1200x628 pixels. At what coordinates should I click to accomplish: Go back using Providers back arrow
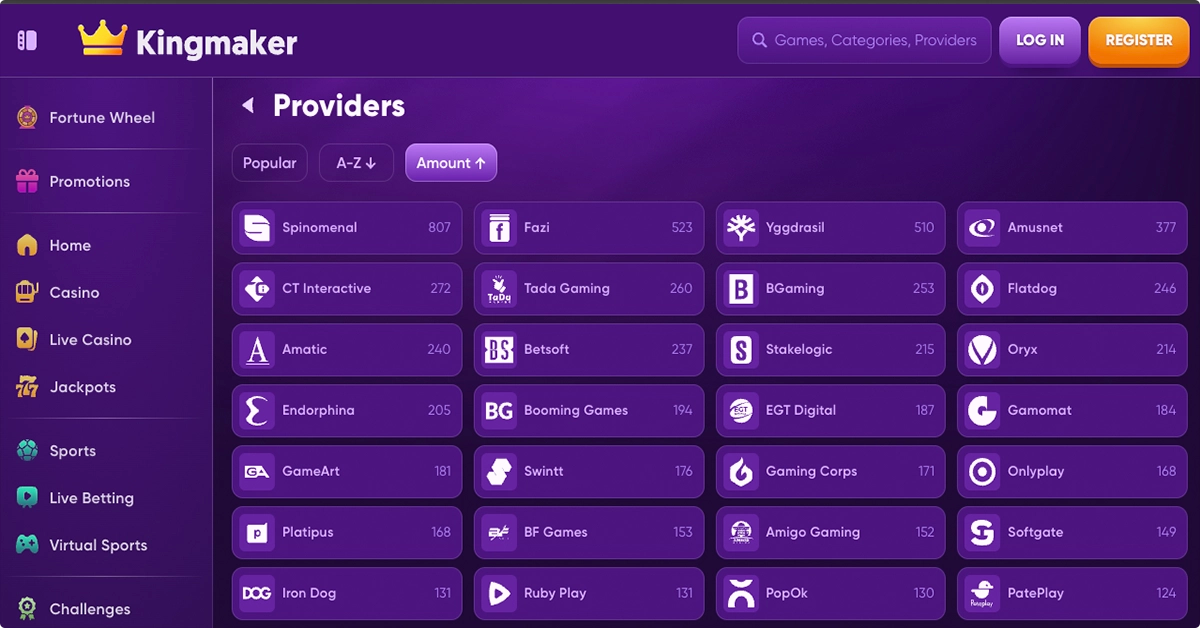point(248,105)
